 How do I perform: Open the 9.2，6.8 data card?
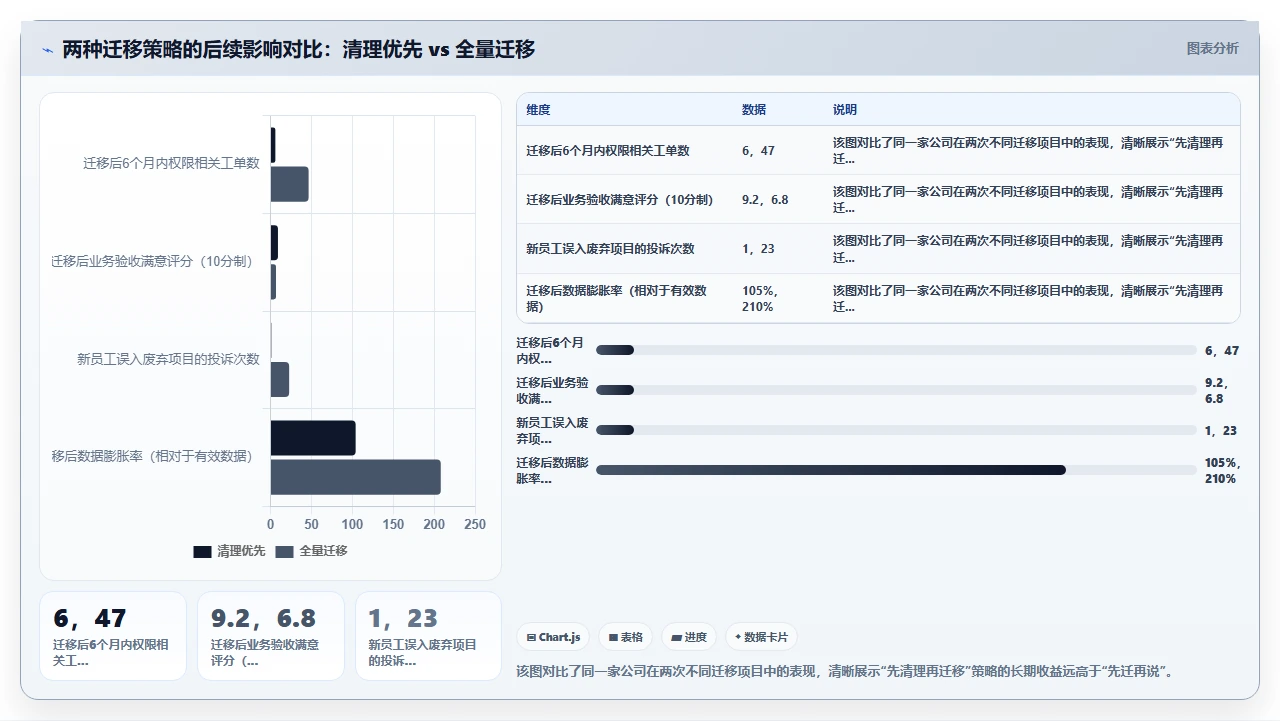point(271,636)
